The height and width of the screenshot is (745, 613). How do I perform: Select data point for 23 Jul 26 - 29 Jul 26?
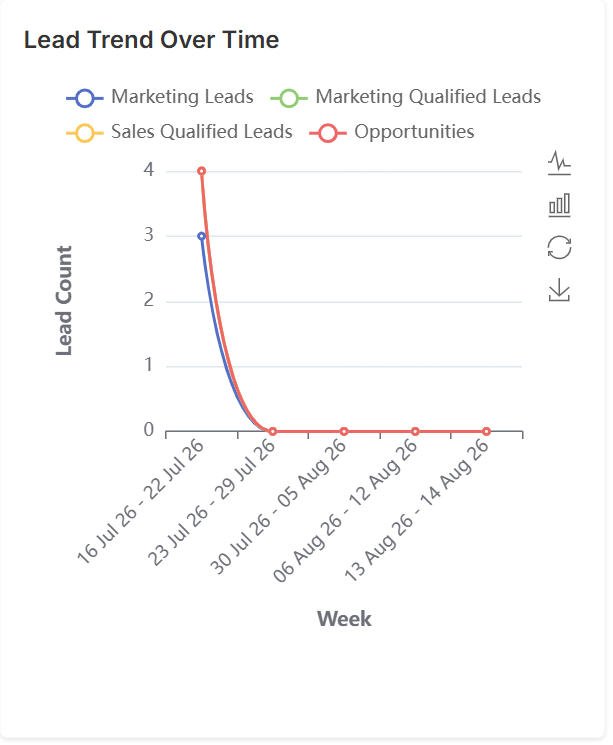coord(273,431)
